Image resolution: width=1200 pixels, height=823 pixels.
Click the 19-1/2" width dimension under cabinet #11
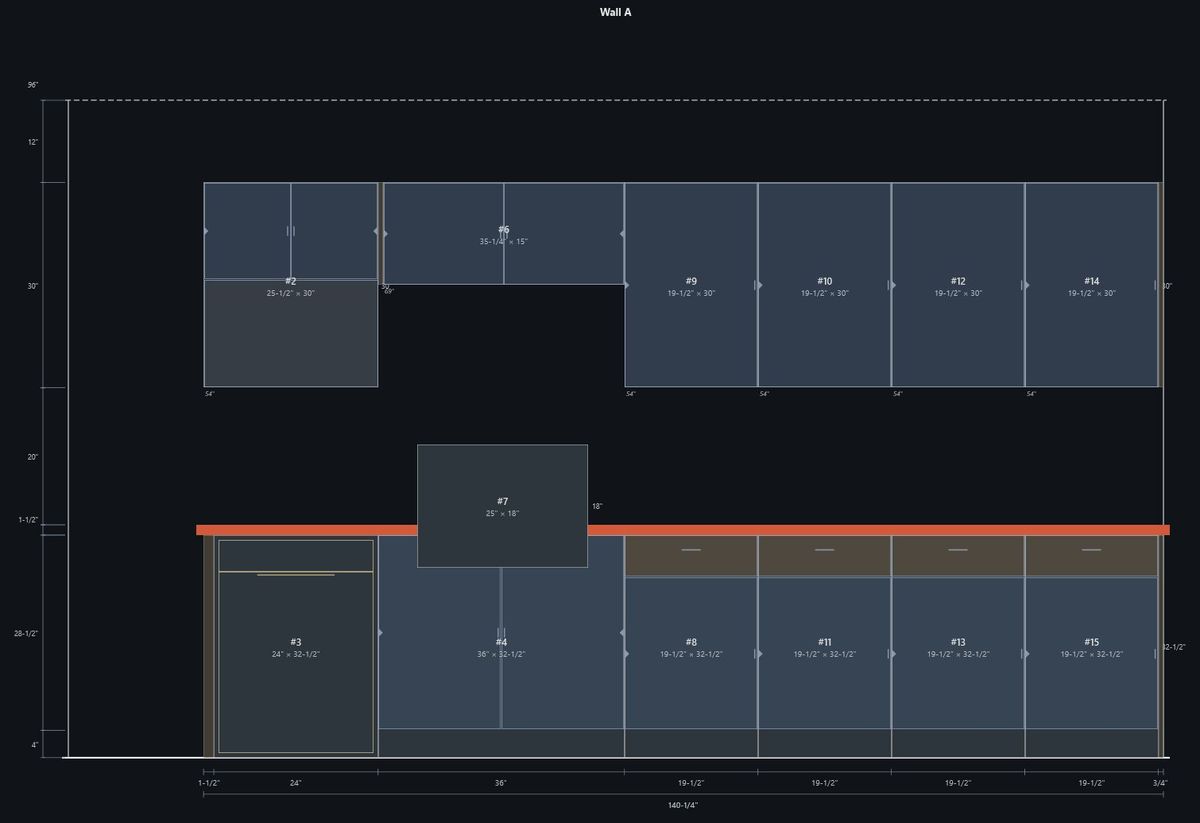[824, 783]
